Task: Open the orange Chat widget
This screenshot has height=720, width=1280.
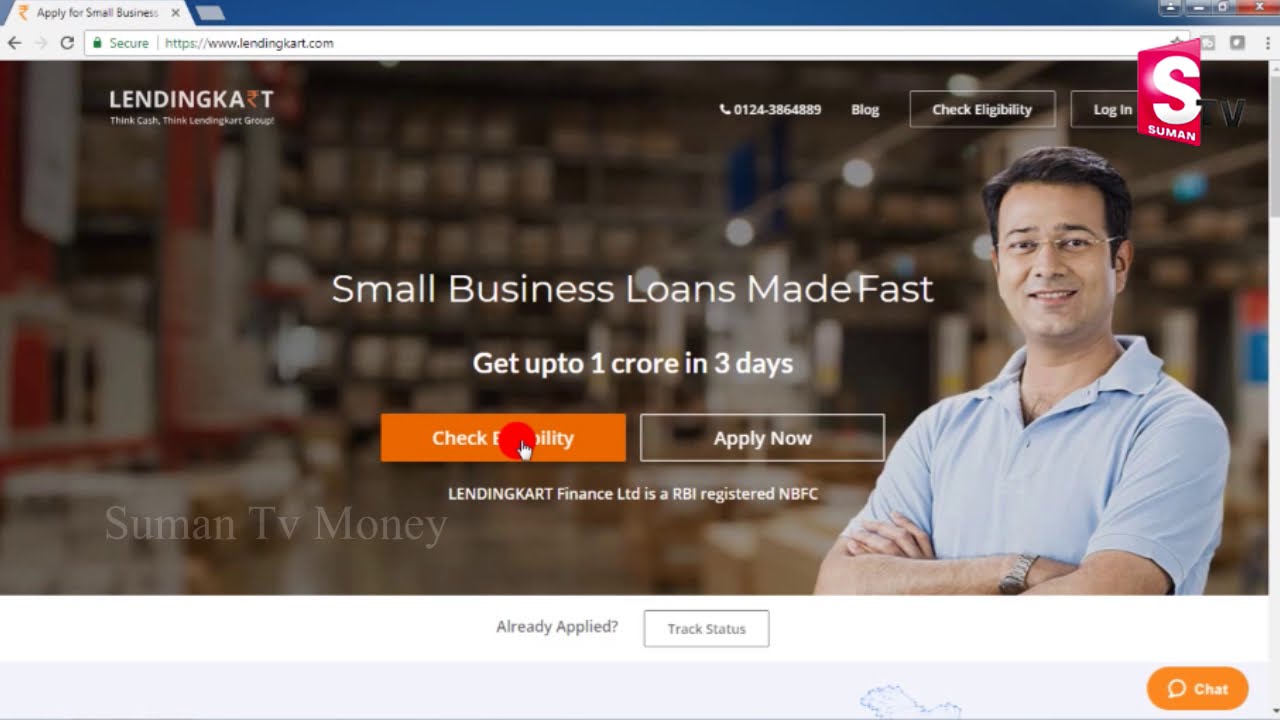Action: coord(1197,688)
